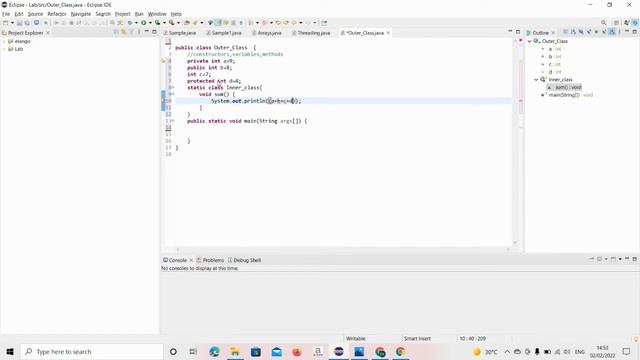640x360 pixels.
Task: Click the Save toolbar icon
Action: point(19,23)
